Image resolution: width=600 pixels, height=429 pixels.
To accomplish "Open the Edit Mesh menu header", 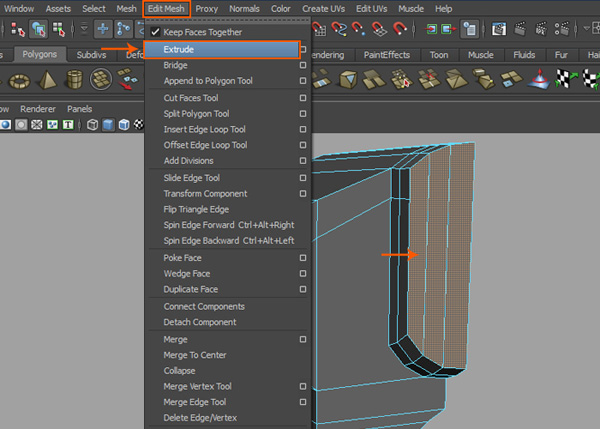I will pos(166,9).
